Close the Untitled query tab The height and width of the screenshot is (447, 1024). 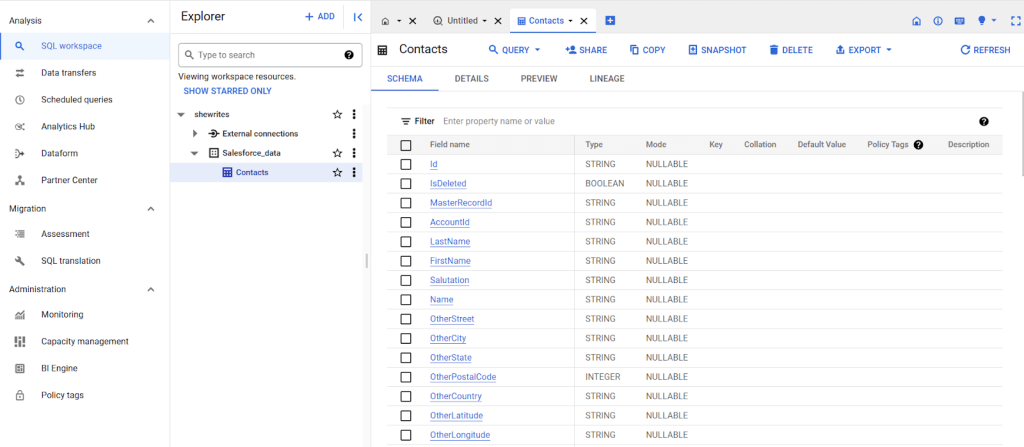pos(498,21)
